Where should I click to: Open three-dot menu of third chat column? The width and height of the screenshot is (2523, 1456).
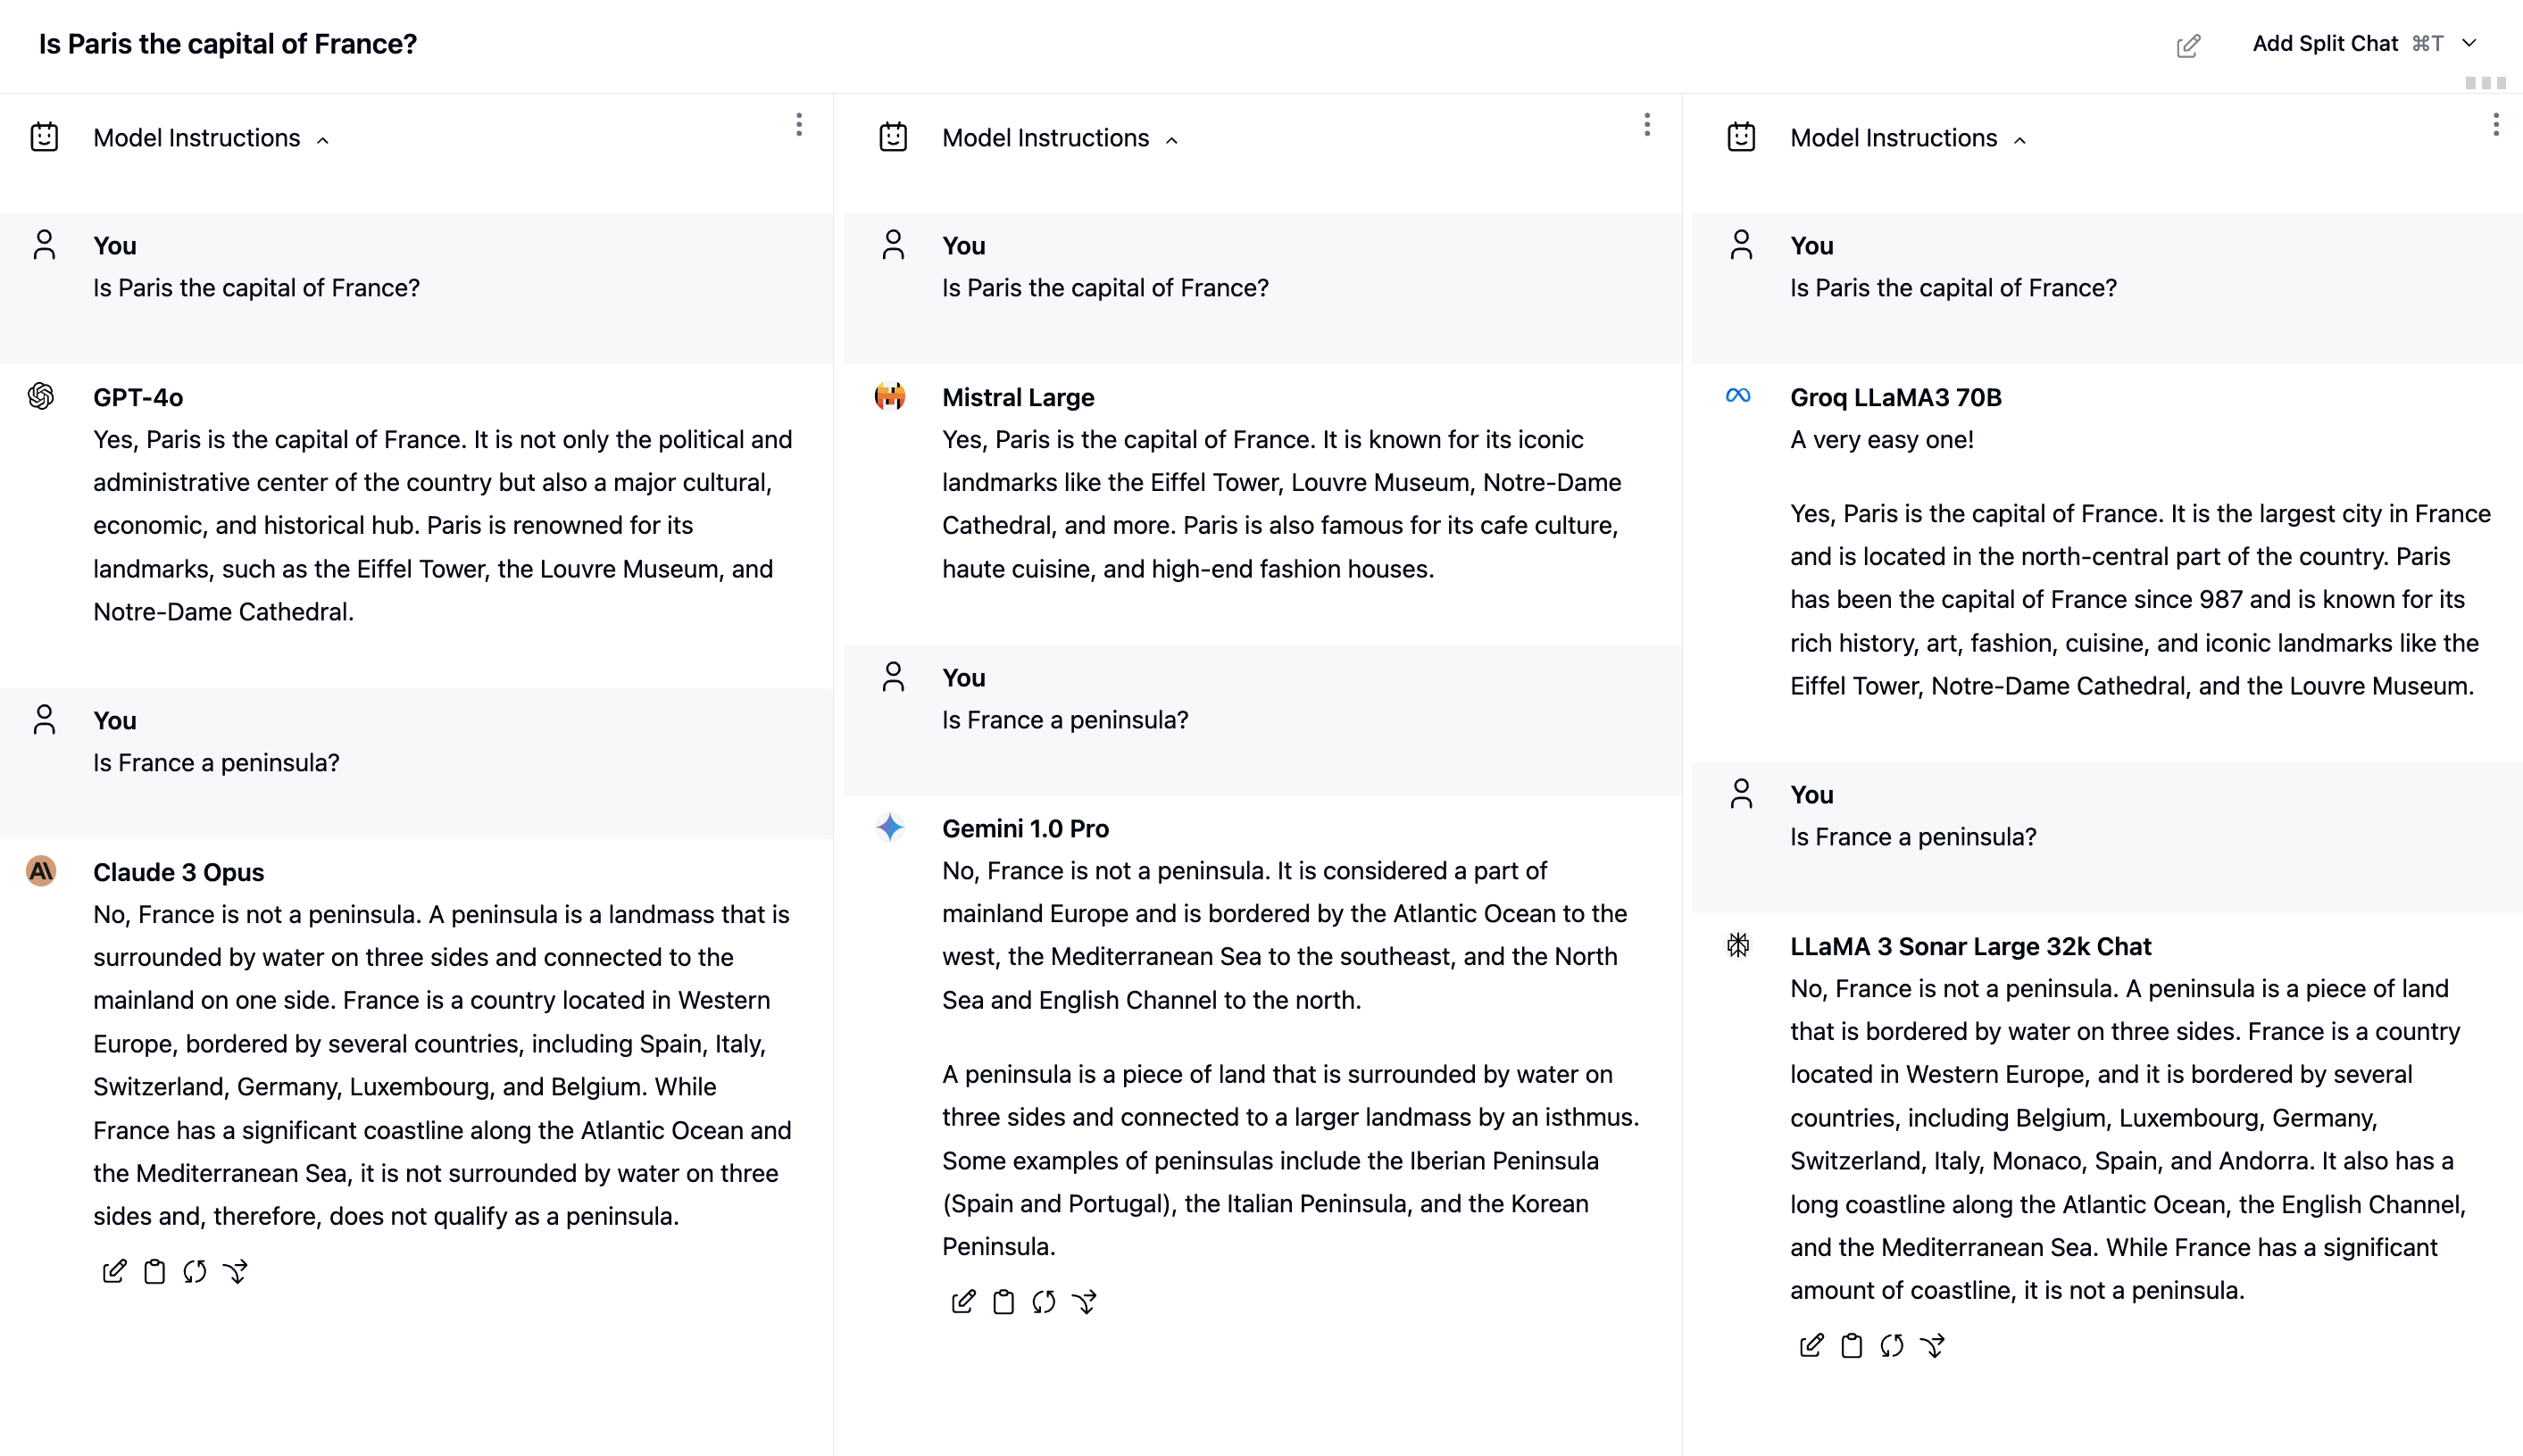(x=2495, y=124)
